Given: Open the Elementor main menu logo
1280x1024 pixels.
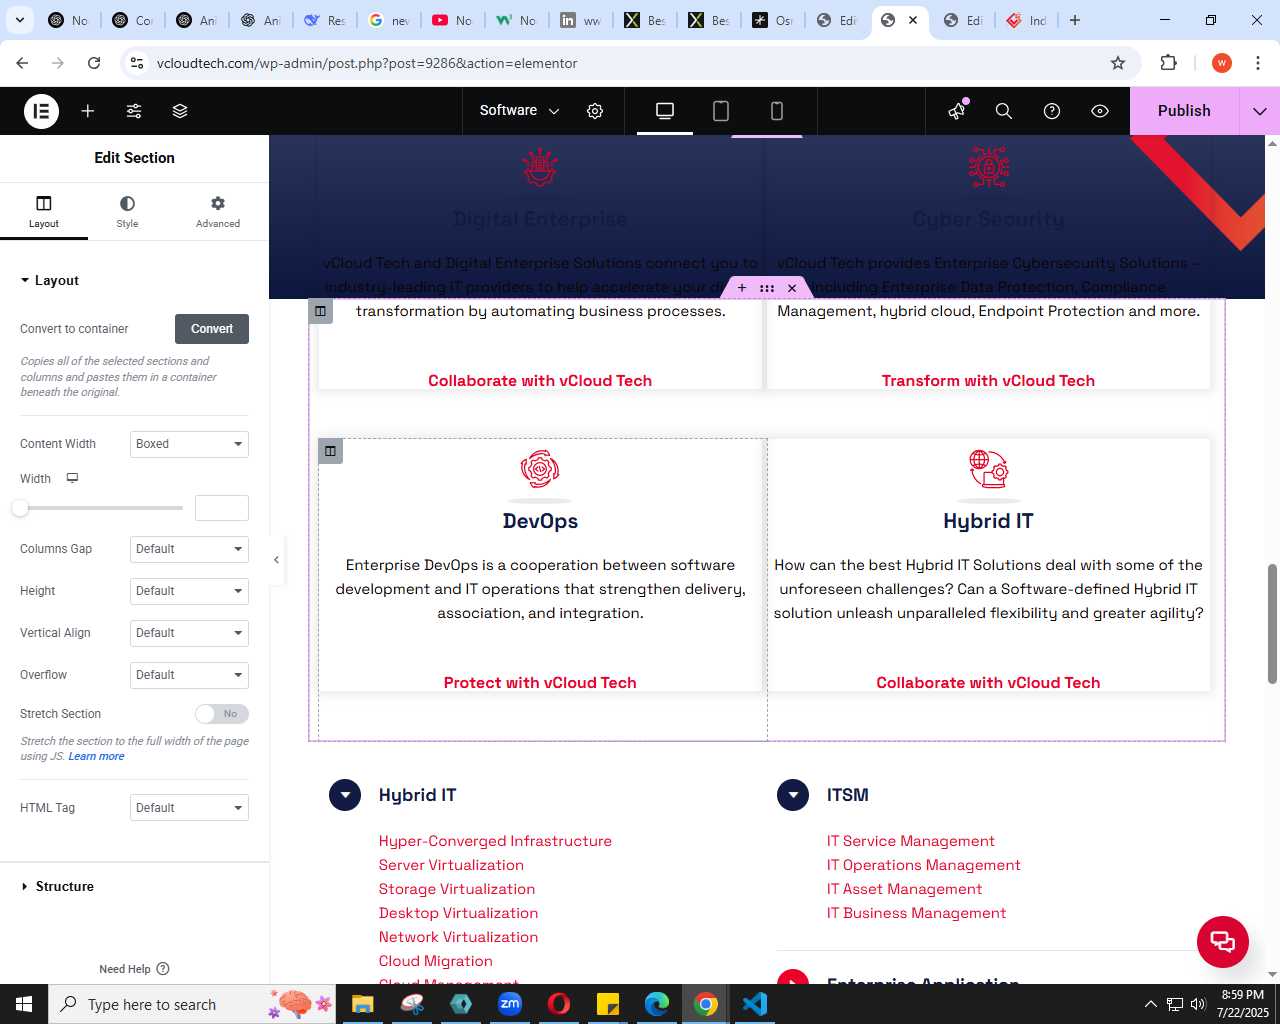Looking at the screenshot, I should 42,111.
